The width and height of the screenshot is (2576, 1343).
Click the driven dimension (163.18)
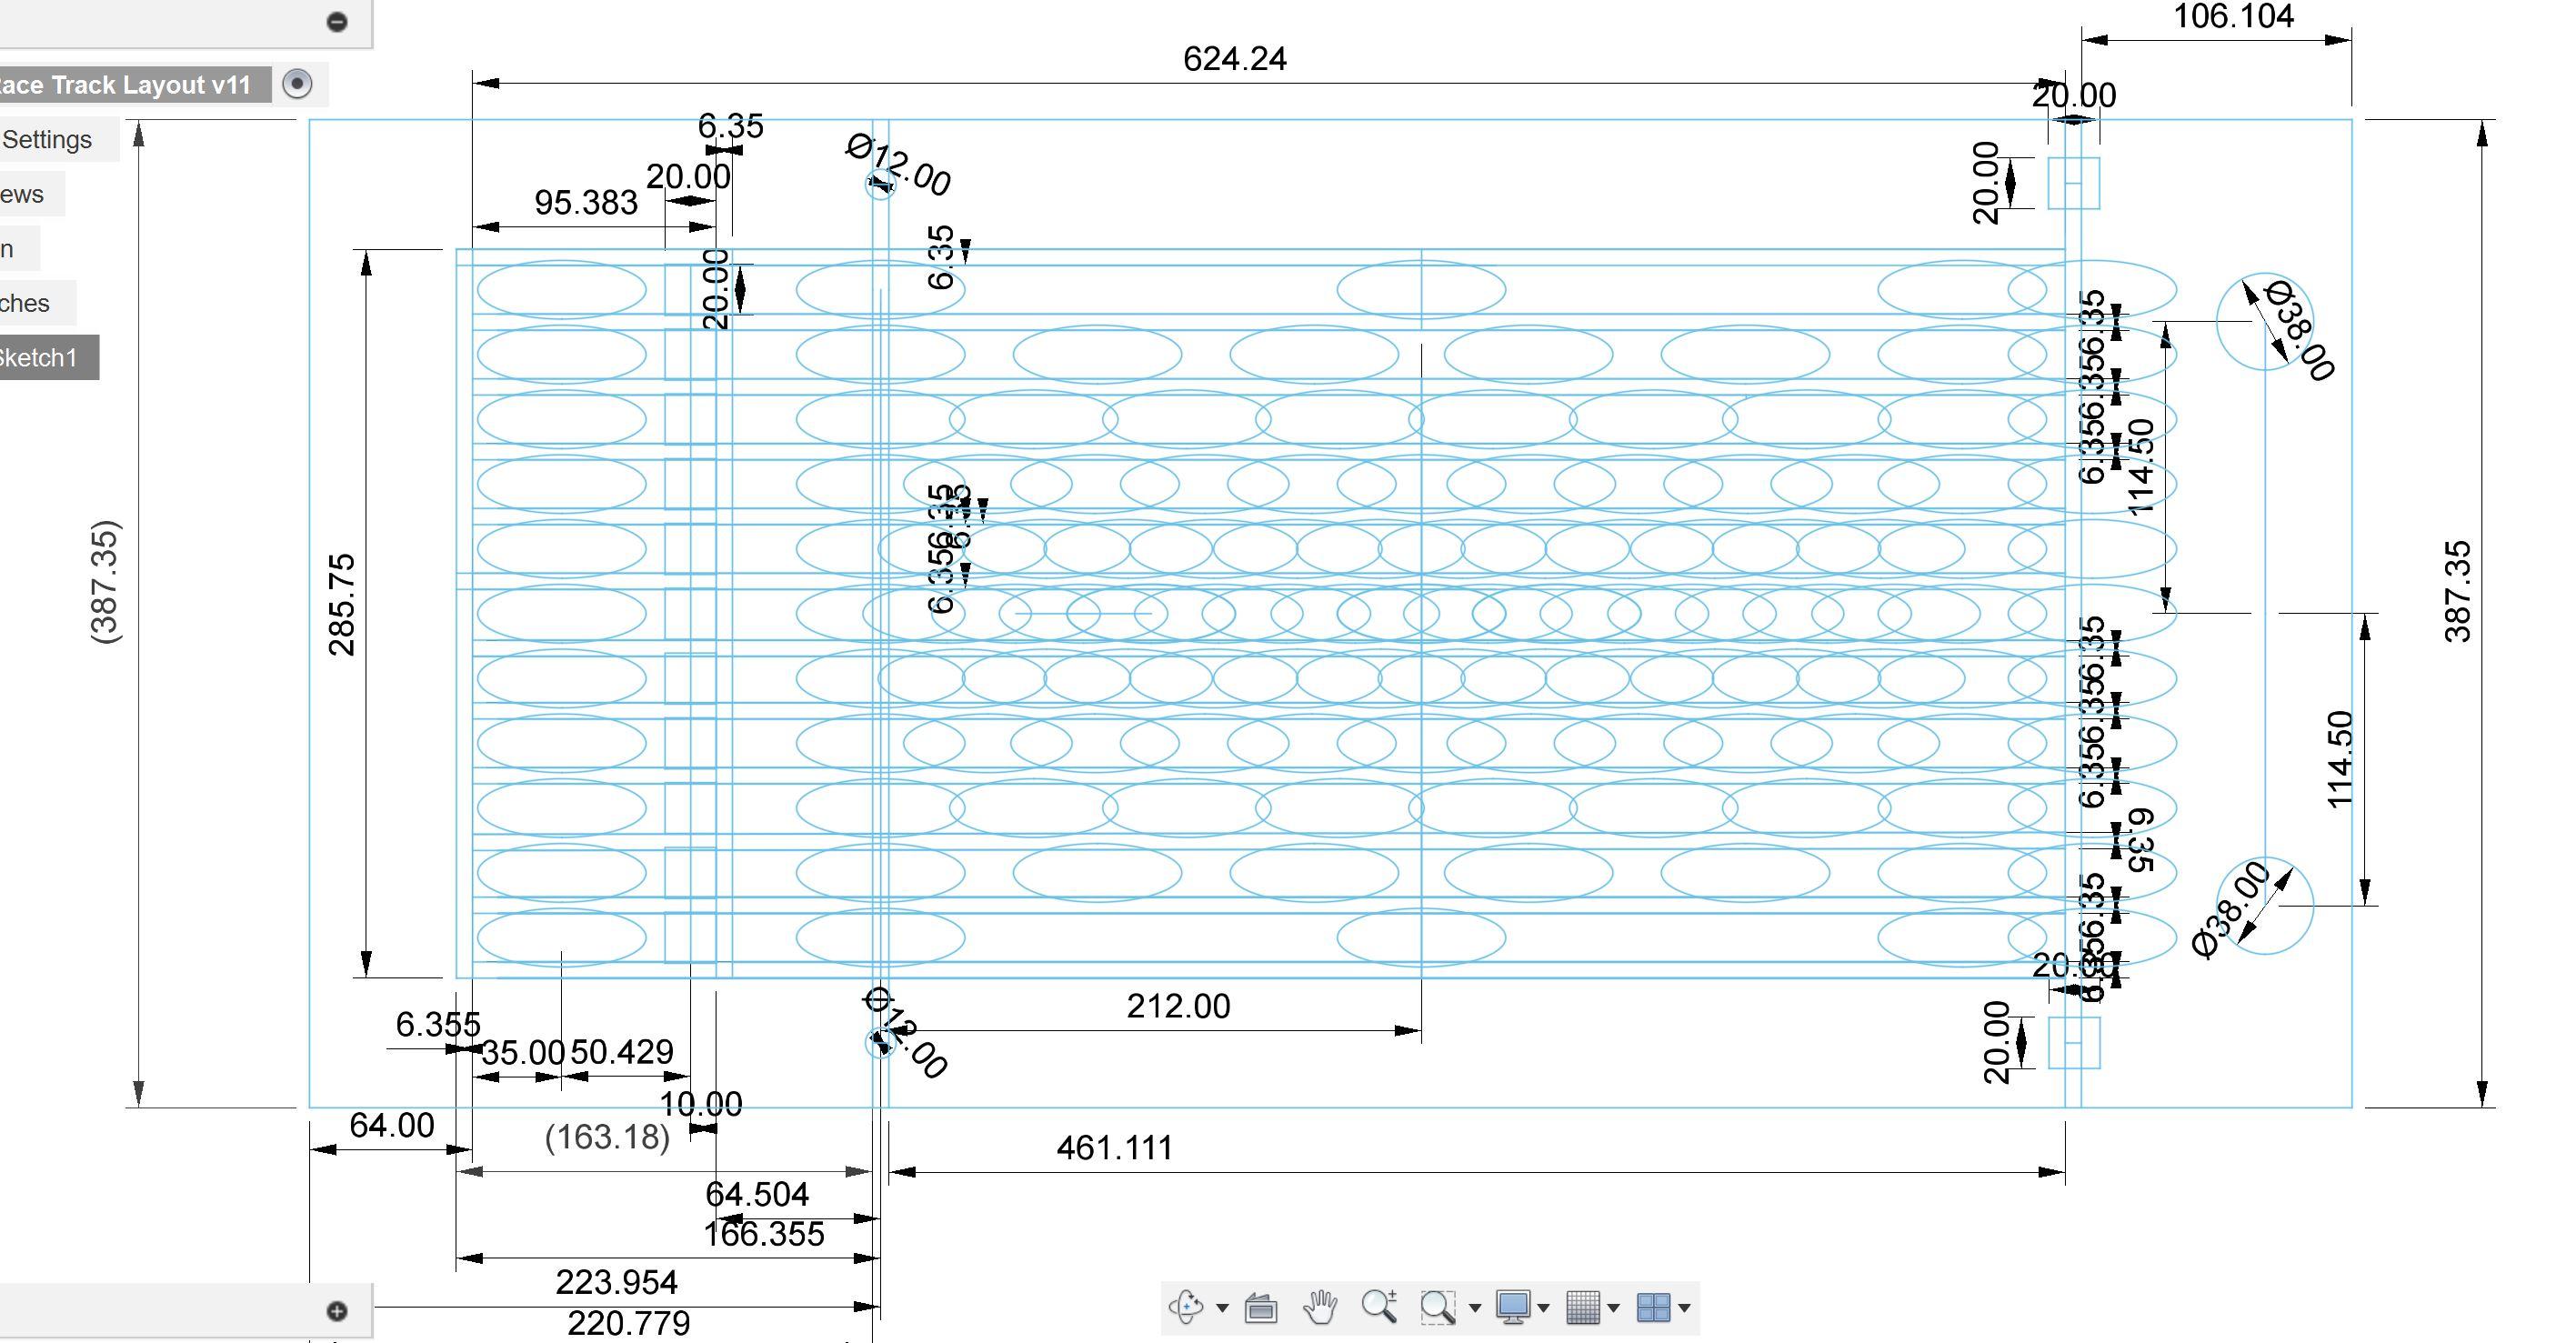pyautogui.click(x=607, y=1137)
